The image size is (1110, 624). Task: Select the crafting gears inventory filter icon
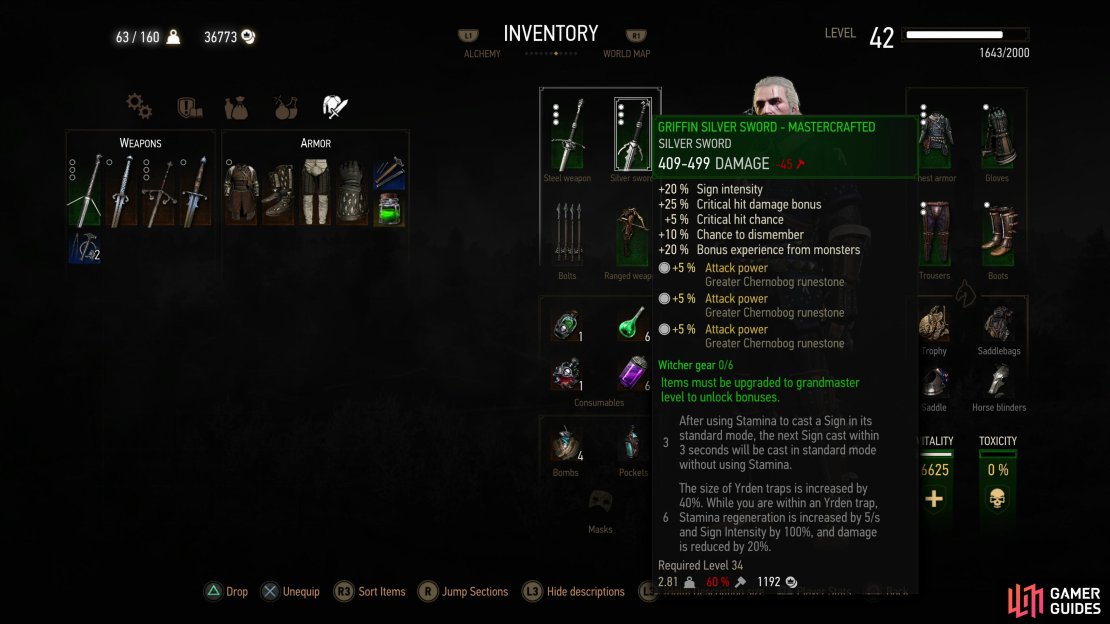[x=139, y=106]
